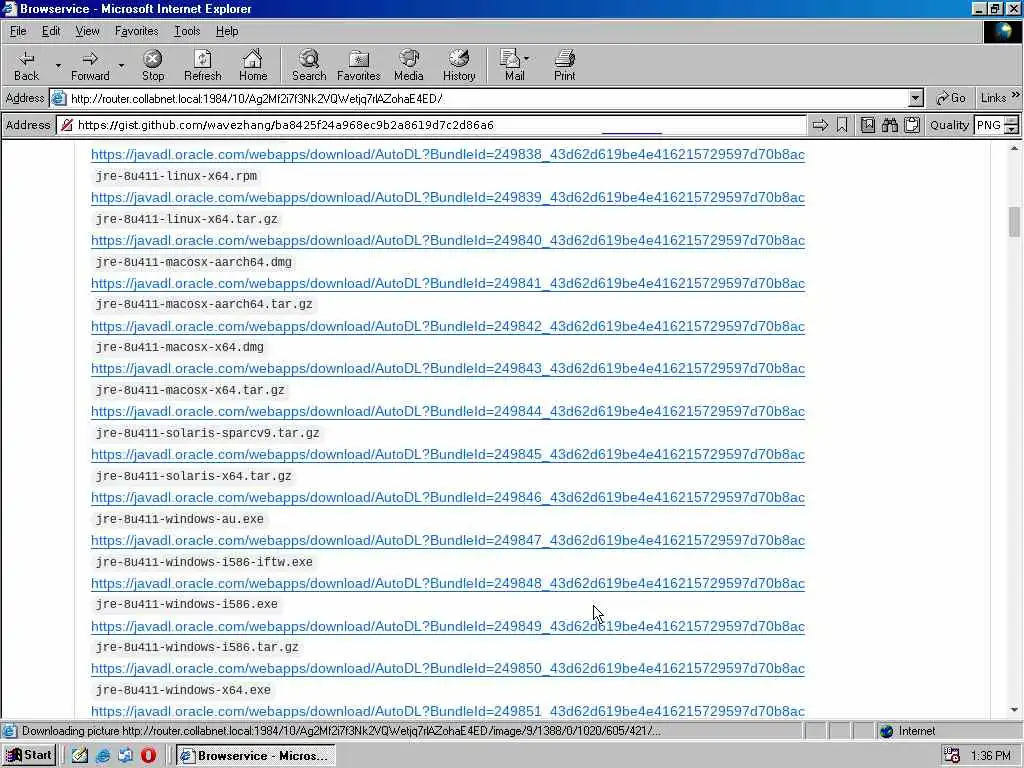The height and width of the screenshot is (768, 1024).
Task: Open the Favorites pane from the toolbar
Action: (x=359, y=65)
